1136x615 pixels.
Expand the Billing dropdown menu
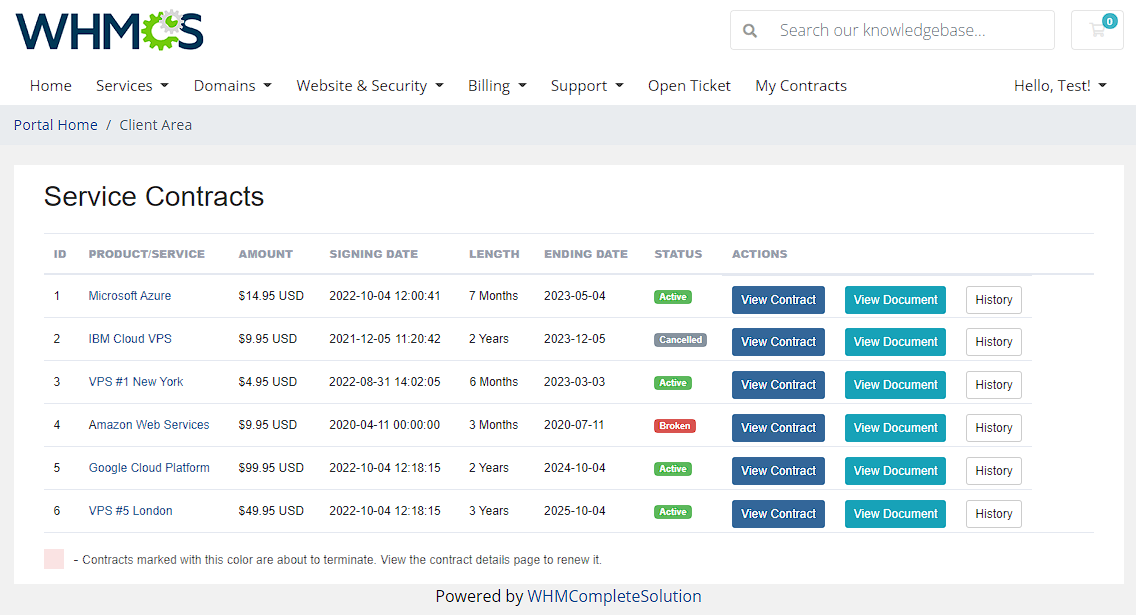coord(497,85)
